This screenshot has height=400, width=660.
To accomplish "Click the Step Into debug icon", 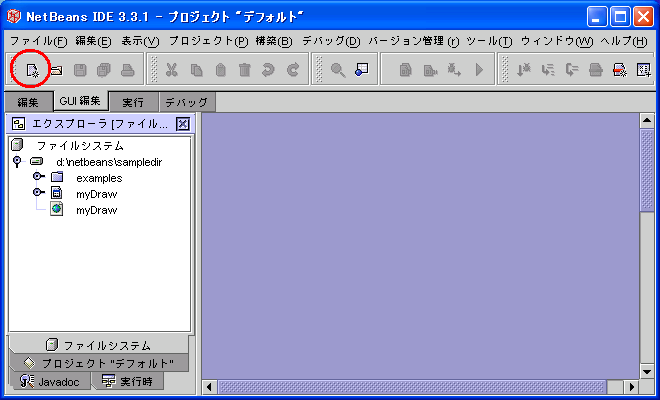I will coord(523,70).
